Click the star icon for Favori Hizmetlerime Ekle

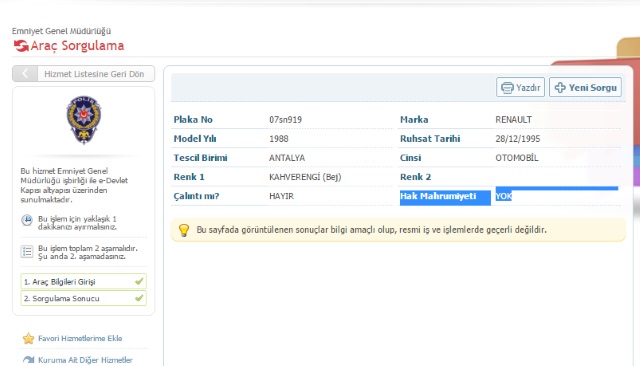(x=28, y=338)
